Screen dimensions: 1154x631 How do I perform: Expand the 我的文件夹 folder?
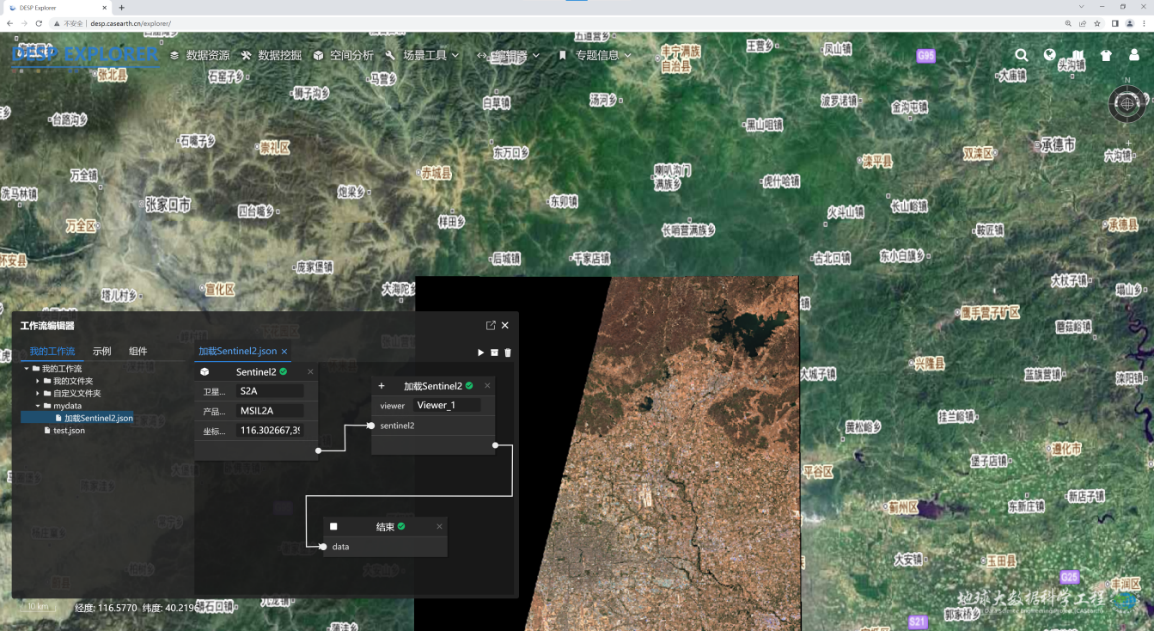(x=38, y=381)
